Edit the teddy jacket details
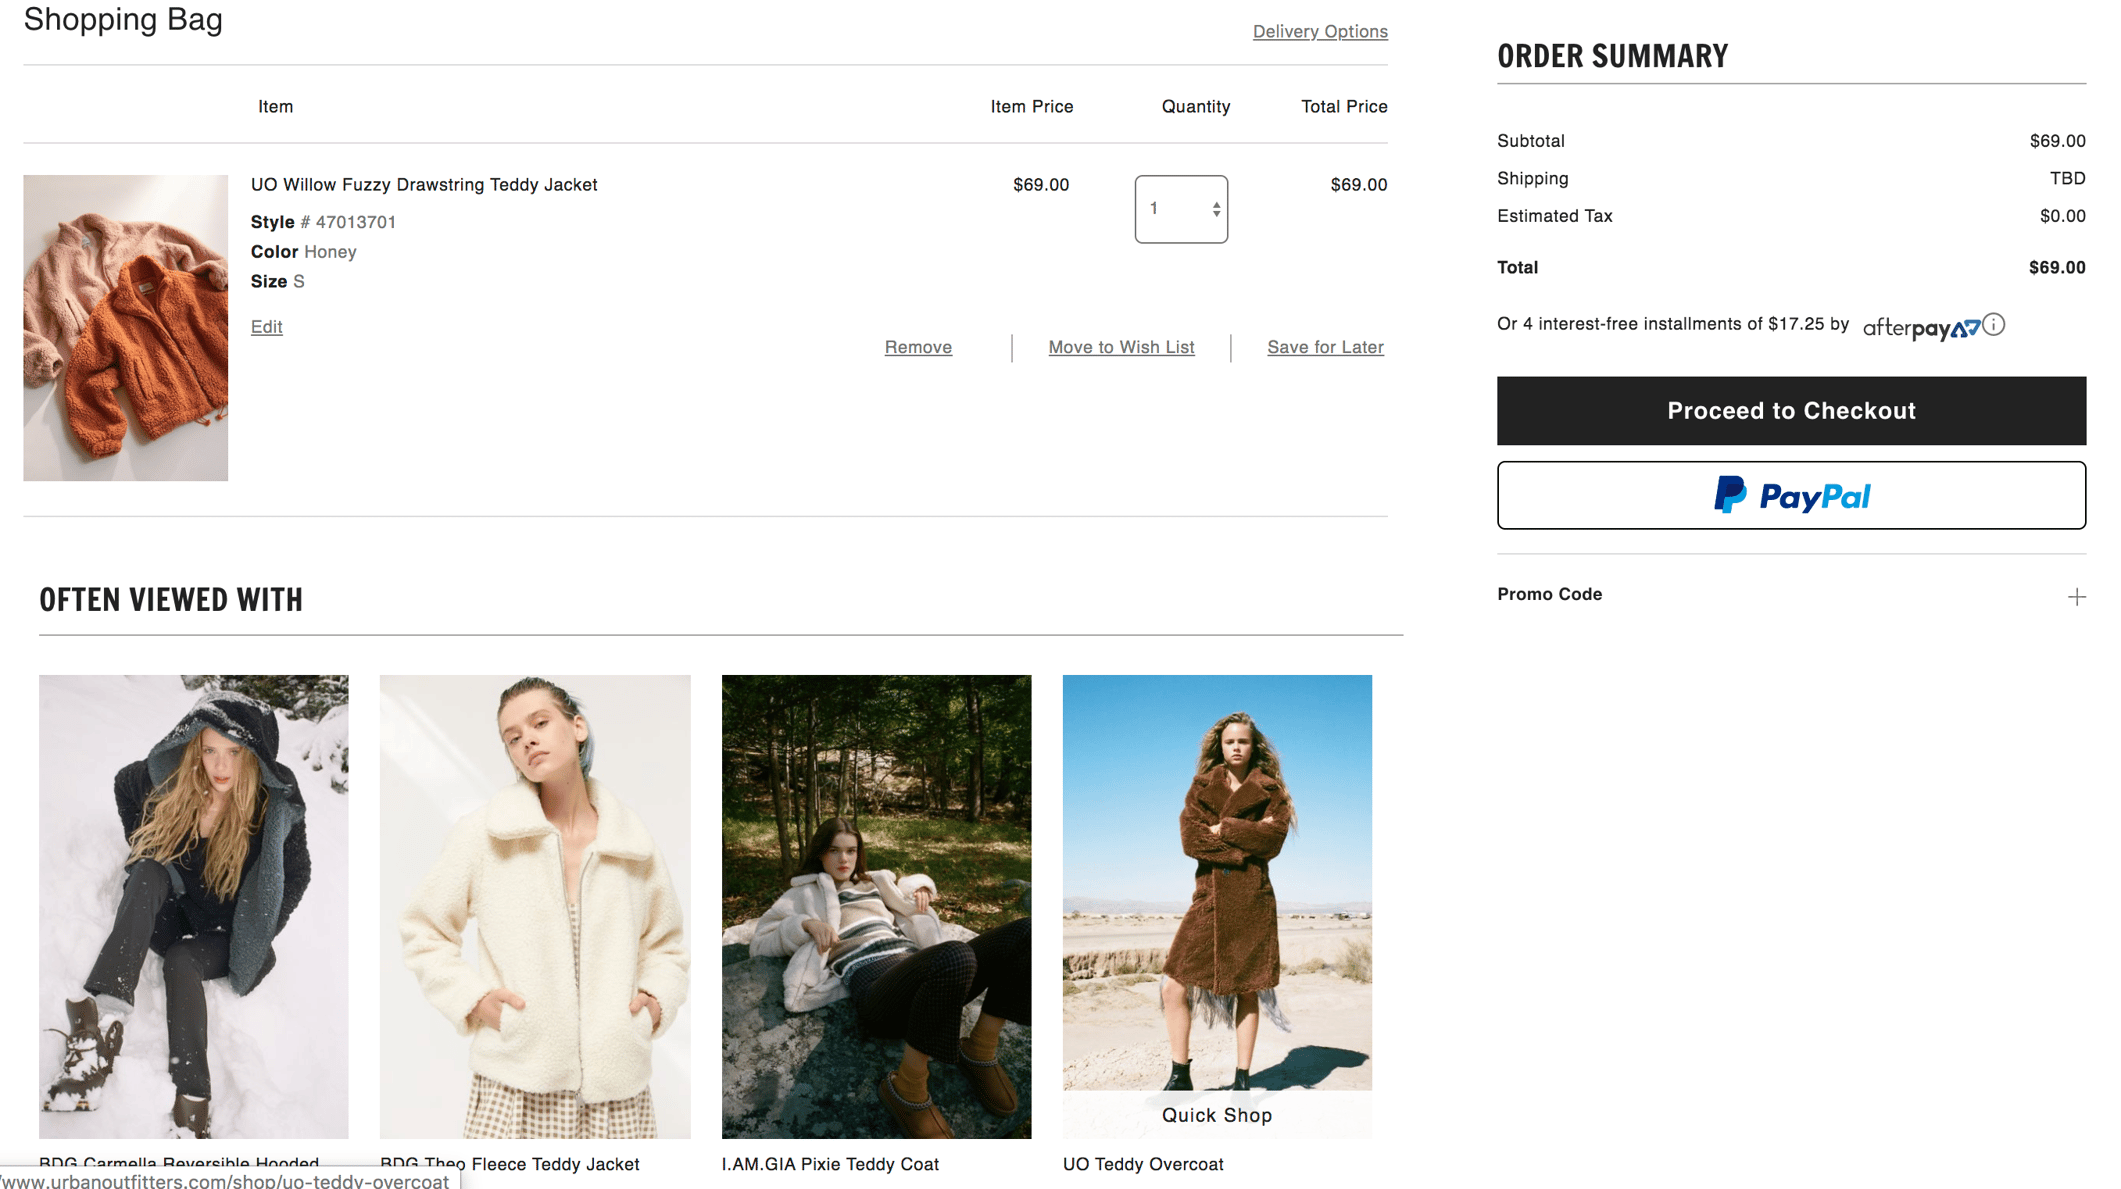The height and width of the screenshot is (1189, 2121). 266,327
